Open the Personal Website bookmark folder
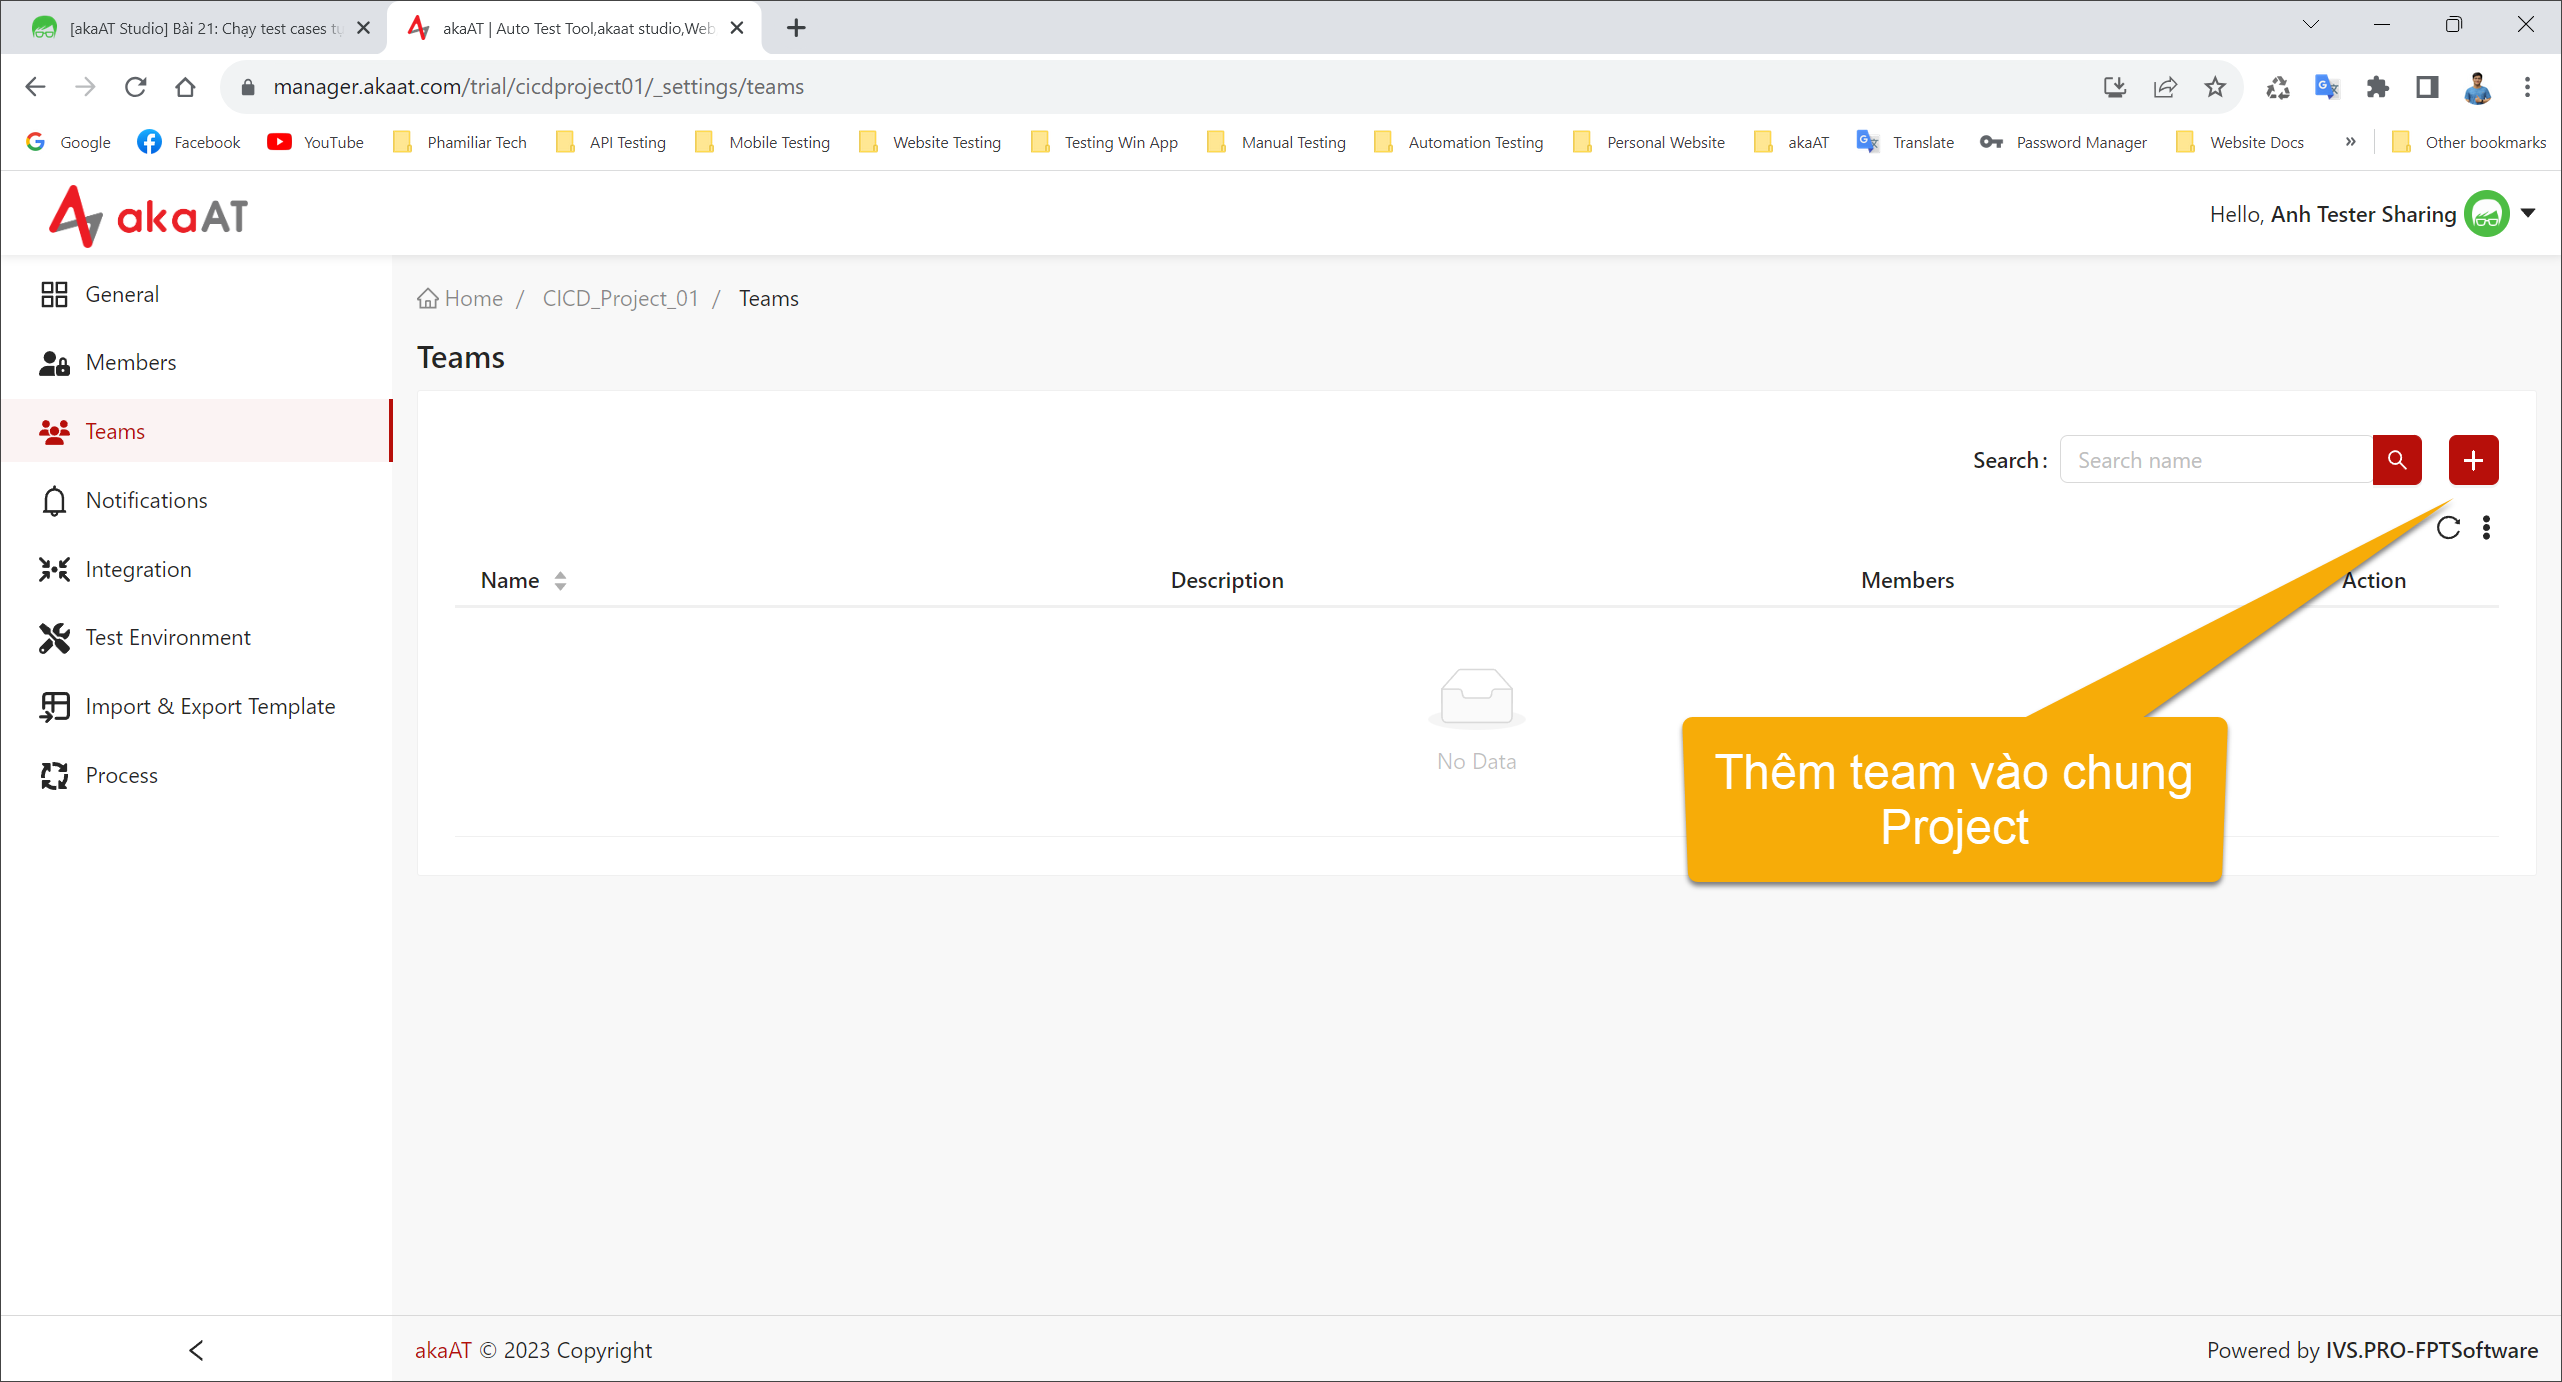This screenshot has width=2562, height=1382. [x=1649, y=142]
